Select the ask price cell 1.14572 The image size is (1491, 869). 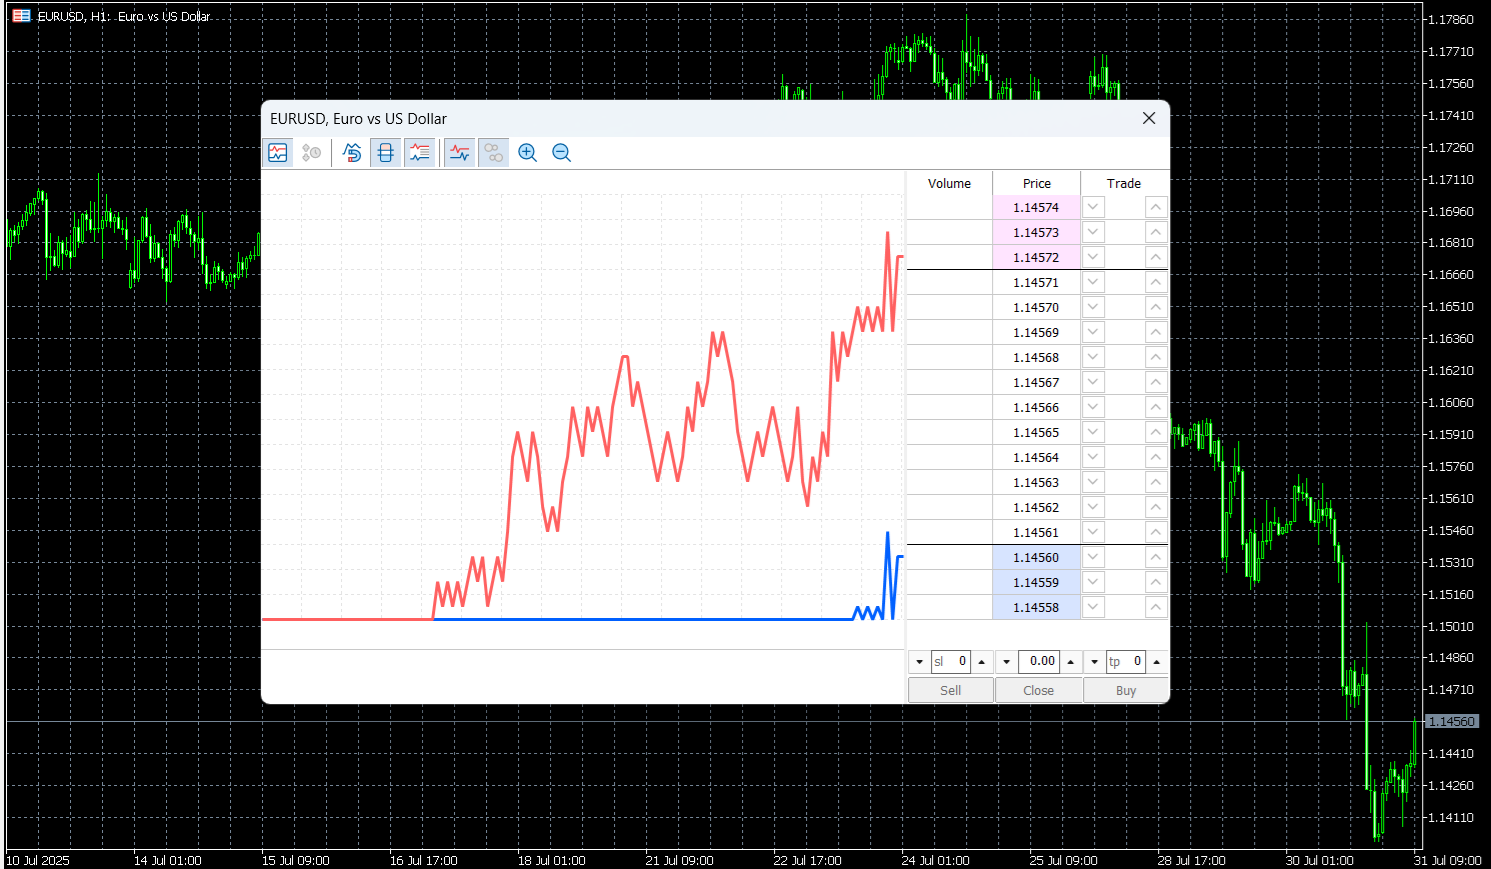point(1036,257)
